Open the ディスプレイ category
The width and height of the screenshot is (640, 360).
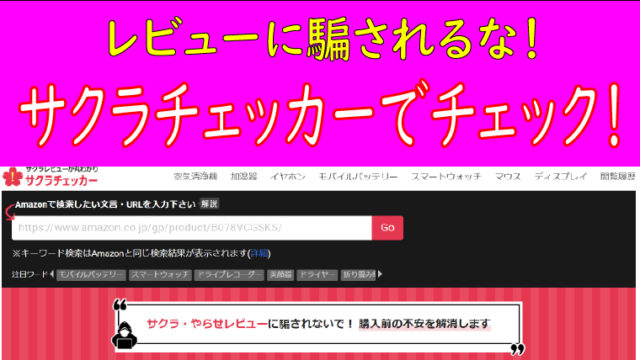click(560, 176)
